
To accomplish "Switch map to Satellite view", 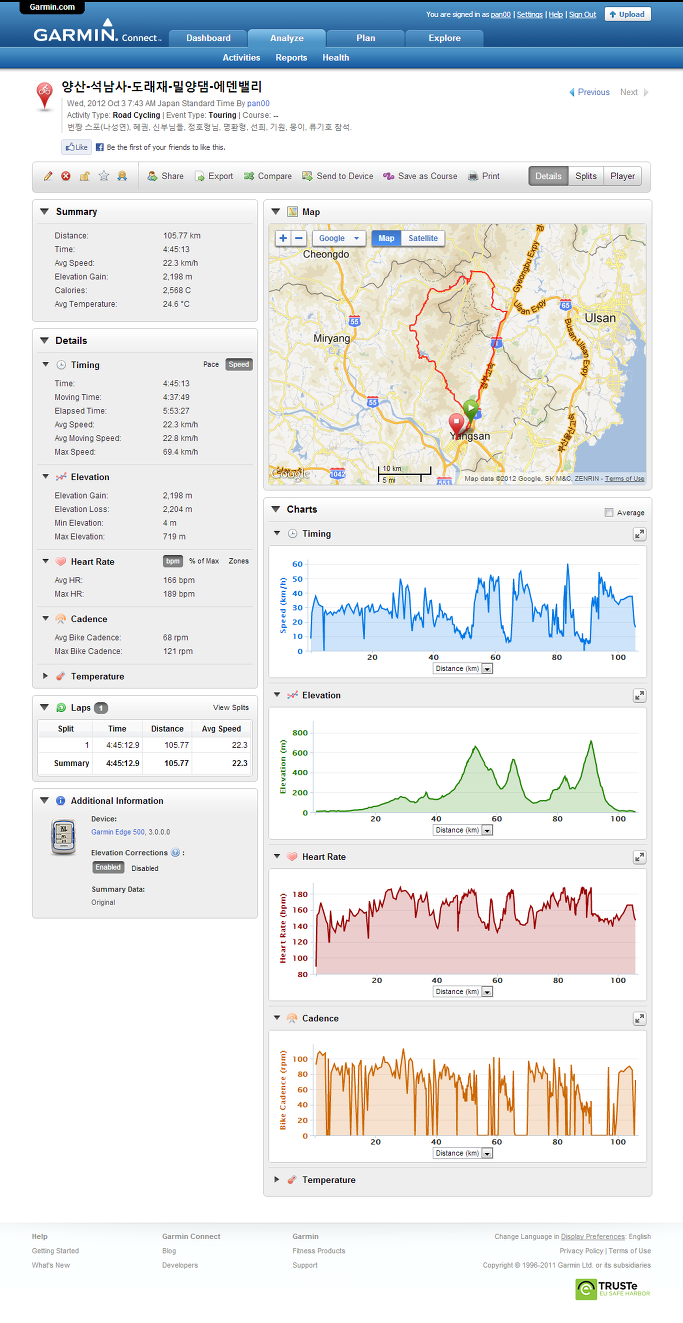I will (x=423, y=238).
